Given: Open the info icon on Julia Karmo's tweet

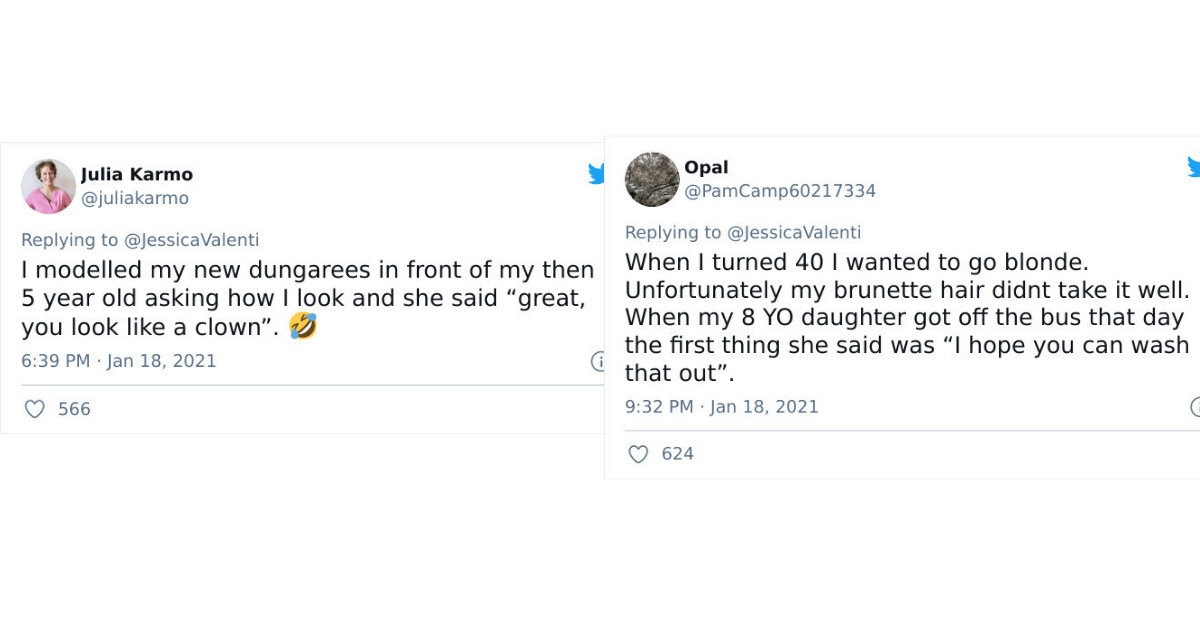Looking at the screenshot, I should (601, 361).
